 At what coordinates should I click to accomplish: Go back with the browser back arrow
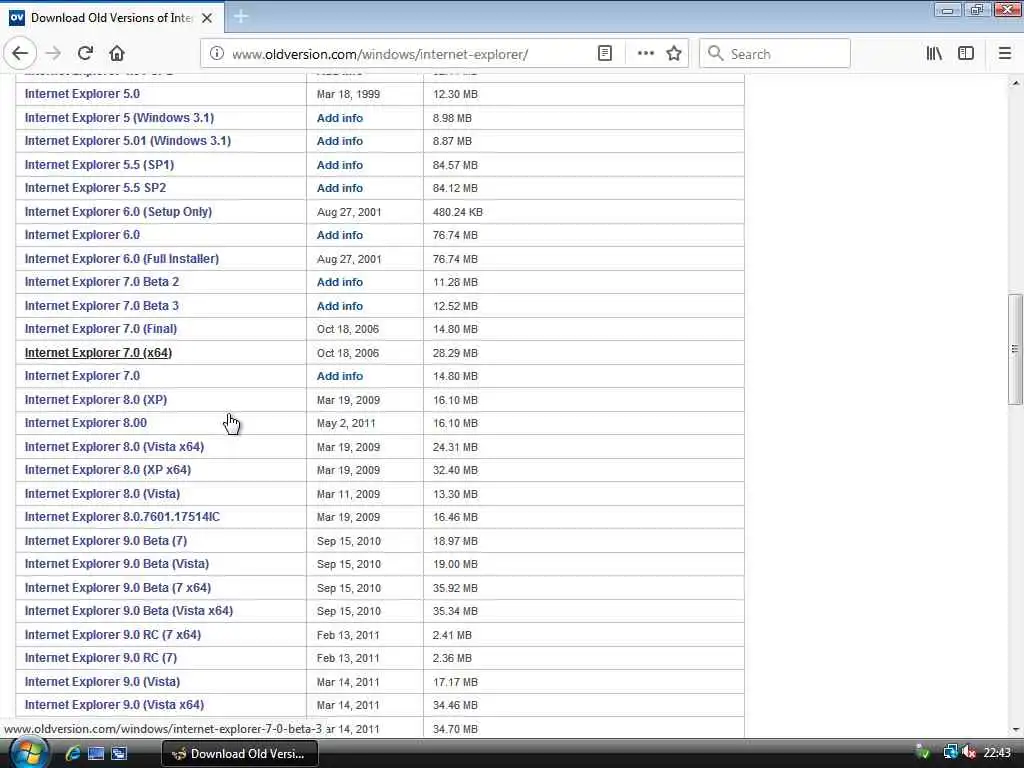point(20,54)
